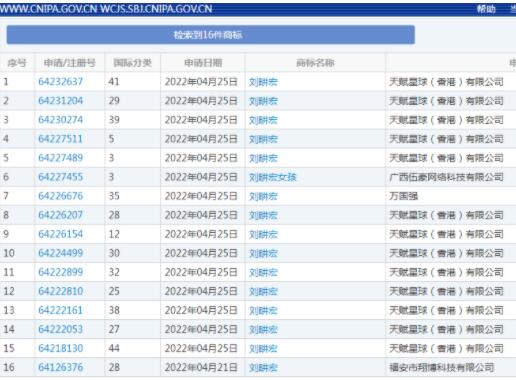This screenshot has height=380, width=516.
Task: Click the 国际分类 column header
Action: (x=133, y=63)
